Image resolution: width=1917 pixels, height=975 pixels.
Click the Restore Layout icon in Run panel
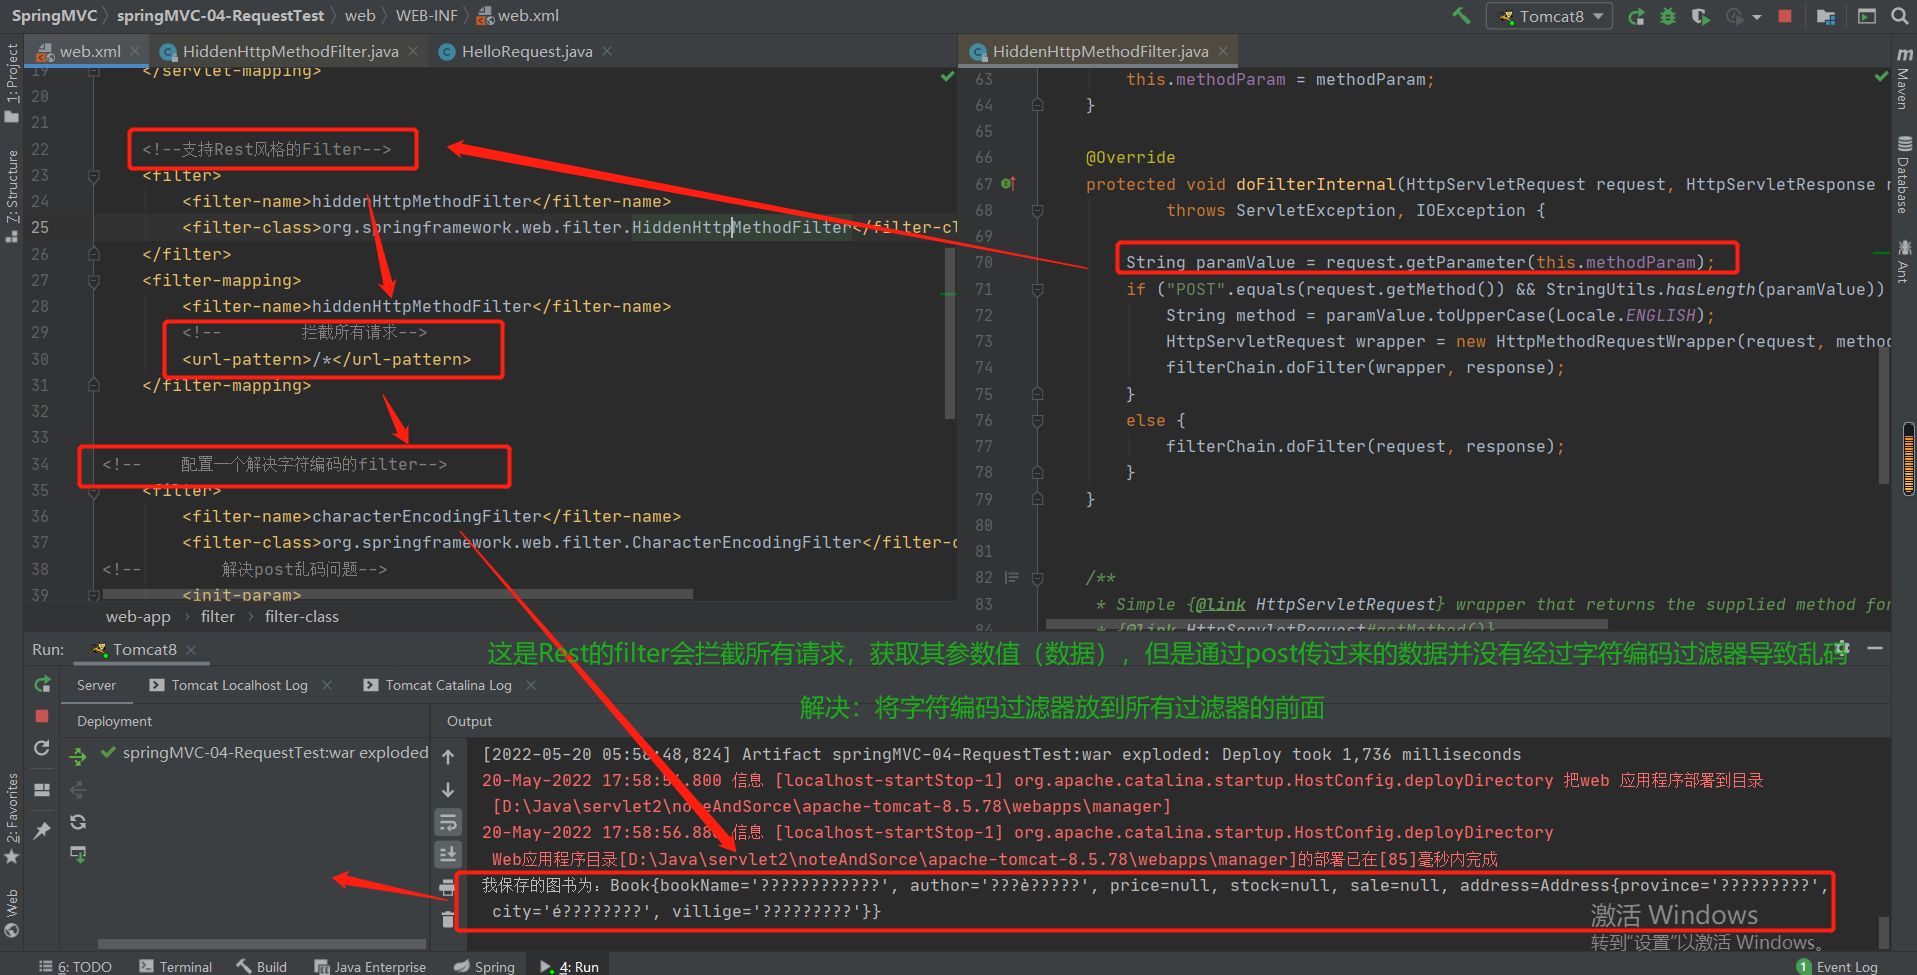coord(42,790)
